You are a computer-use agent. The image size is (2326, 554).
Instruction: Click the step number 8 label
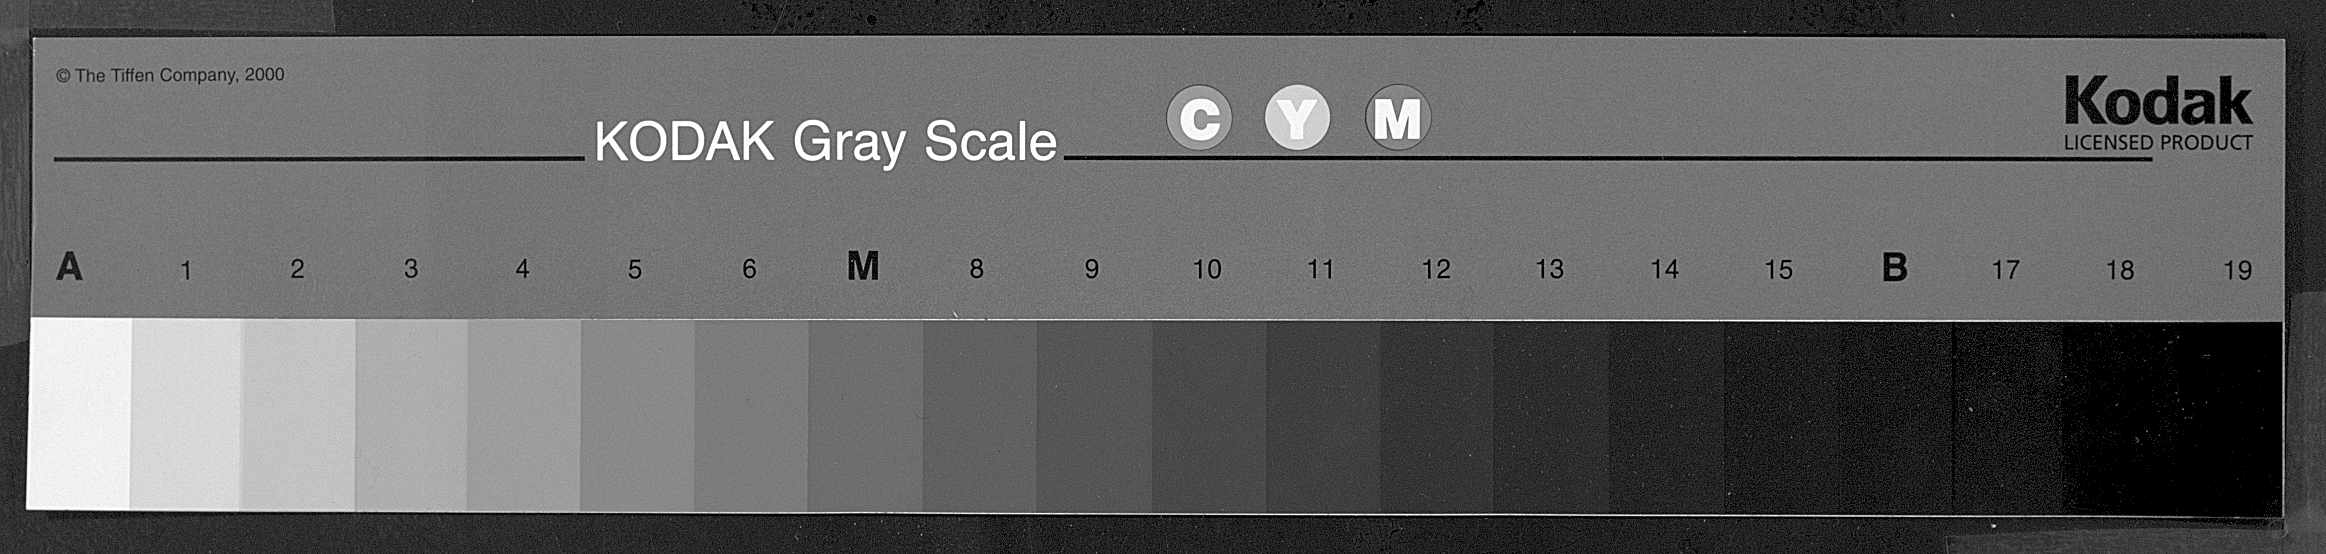point(976,269)
